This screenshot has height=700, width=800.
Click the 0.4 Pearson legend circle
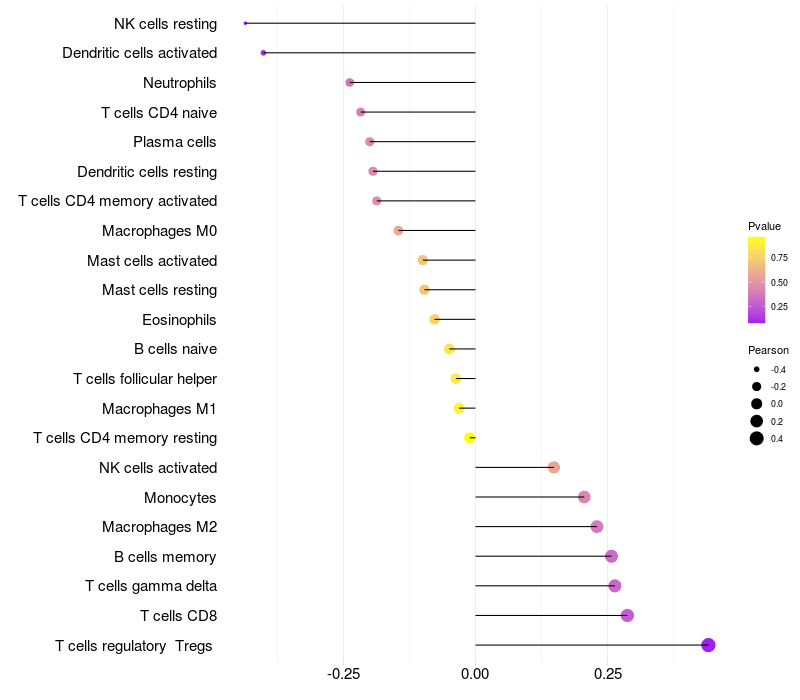coord(757,438)
